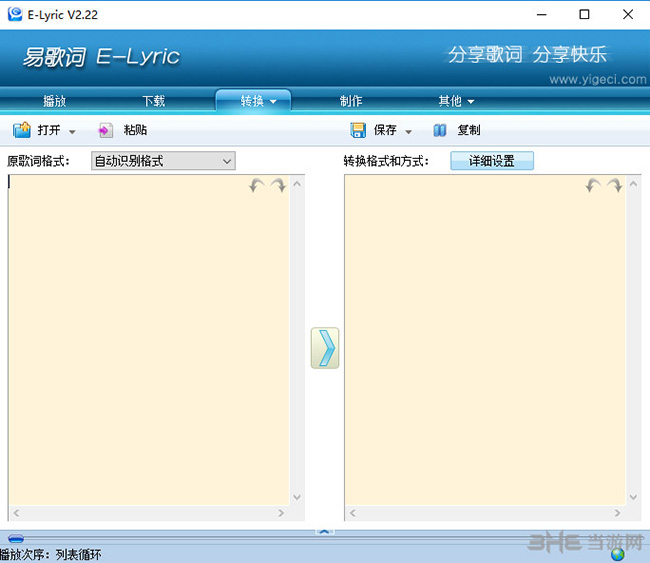
Task: Click the globe icon in the status bar
Action: click(x=618, y=554)
